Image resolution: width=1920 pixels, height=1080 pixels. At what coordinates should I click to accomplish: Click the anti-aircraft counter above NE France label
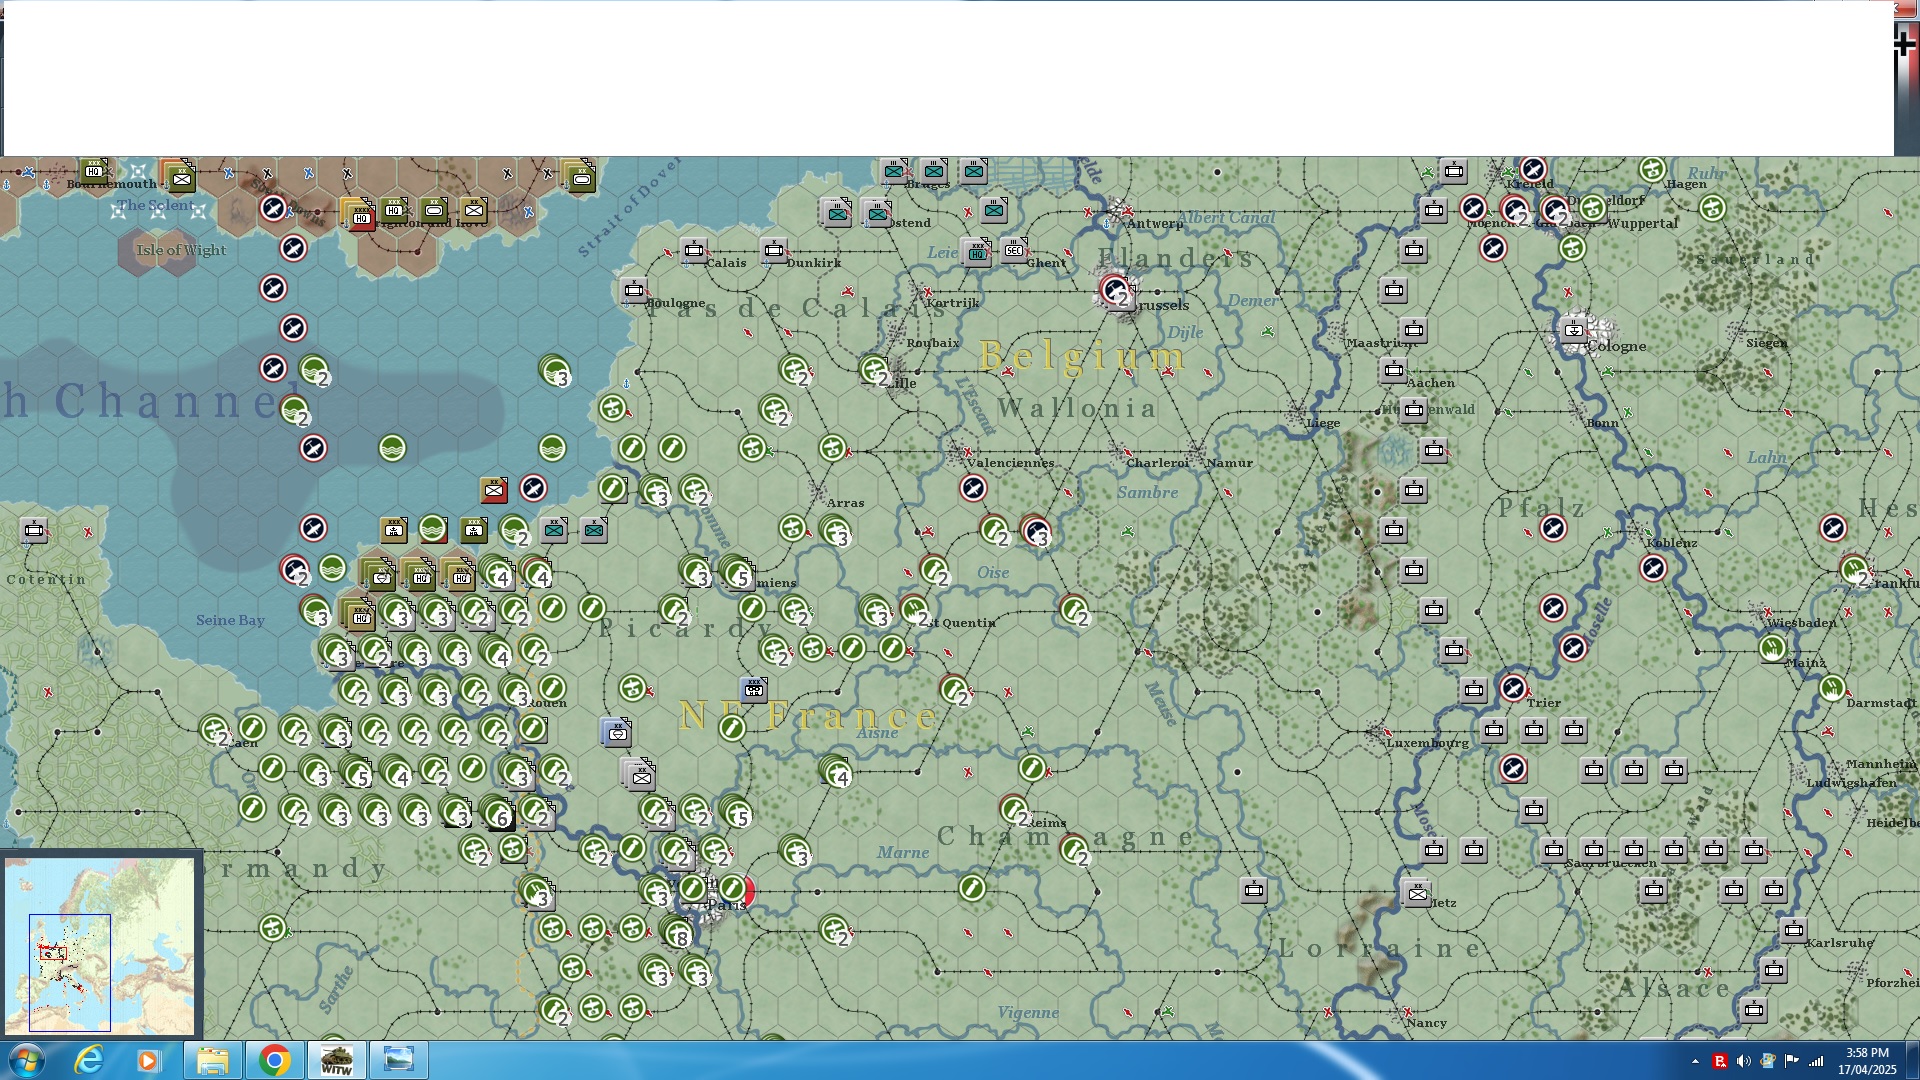[754, 689]
